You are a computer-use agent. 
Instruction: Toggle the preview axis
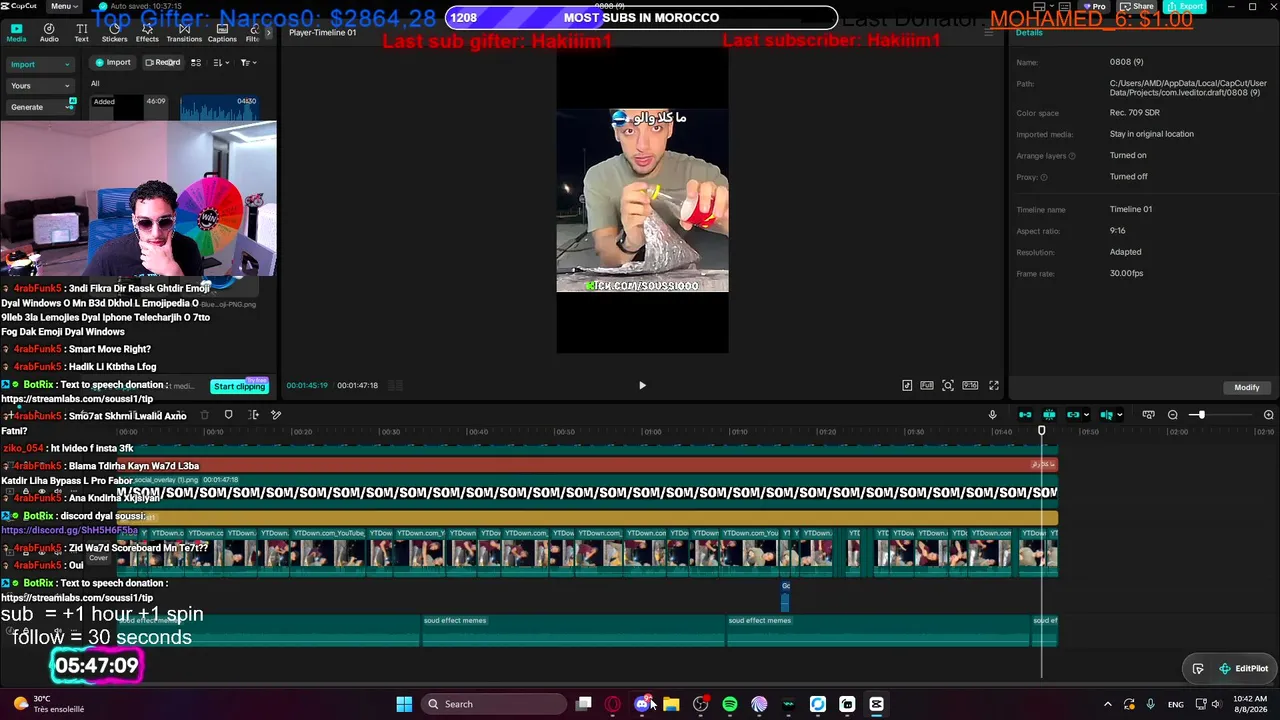coord(1106,415)
